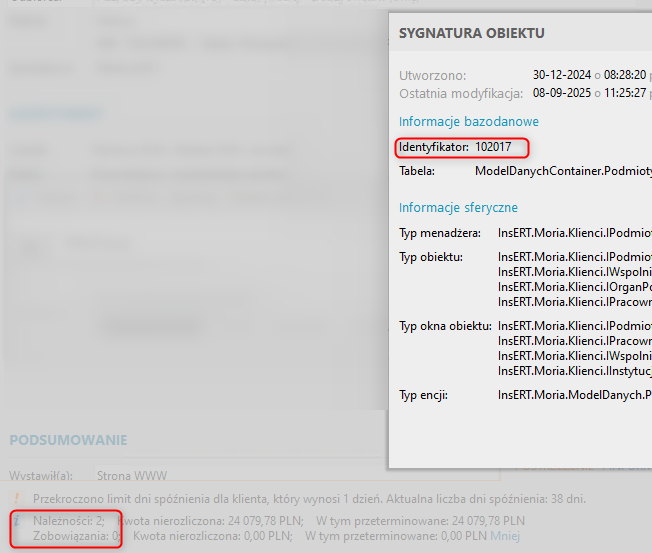Click the Ostatnia modyfikacja date 08-09-2025
Viewport: 652px width, 553px height.
562,93
